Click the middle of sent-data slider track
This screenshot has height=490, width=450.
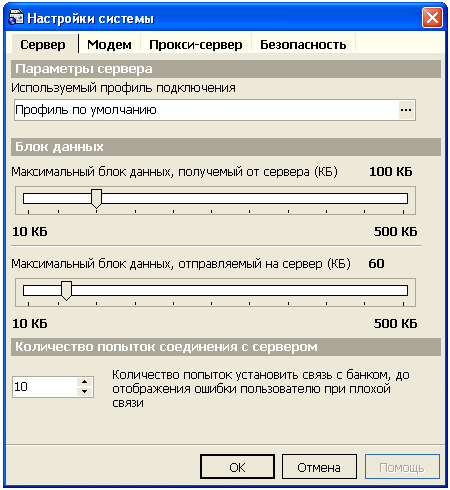(215, 291)
